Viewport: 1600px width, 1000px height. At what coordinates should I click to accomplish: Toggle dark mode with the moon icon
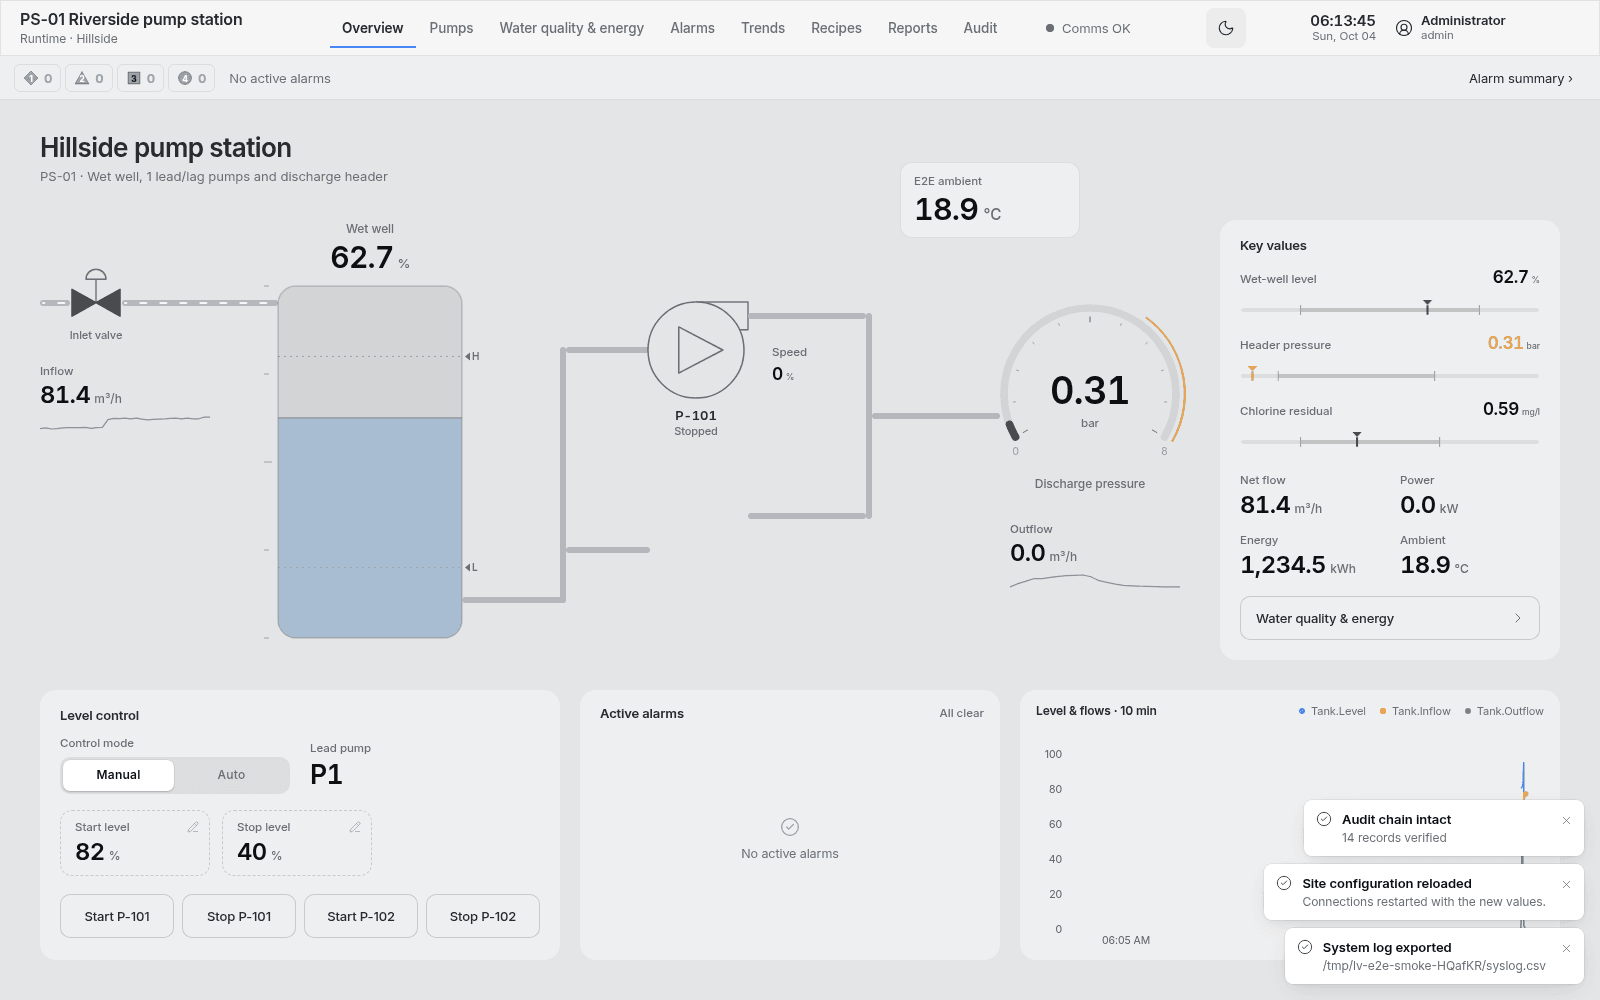coord(1226,28)
